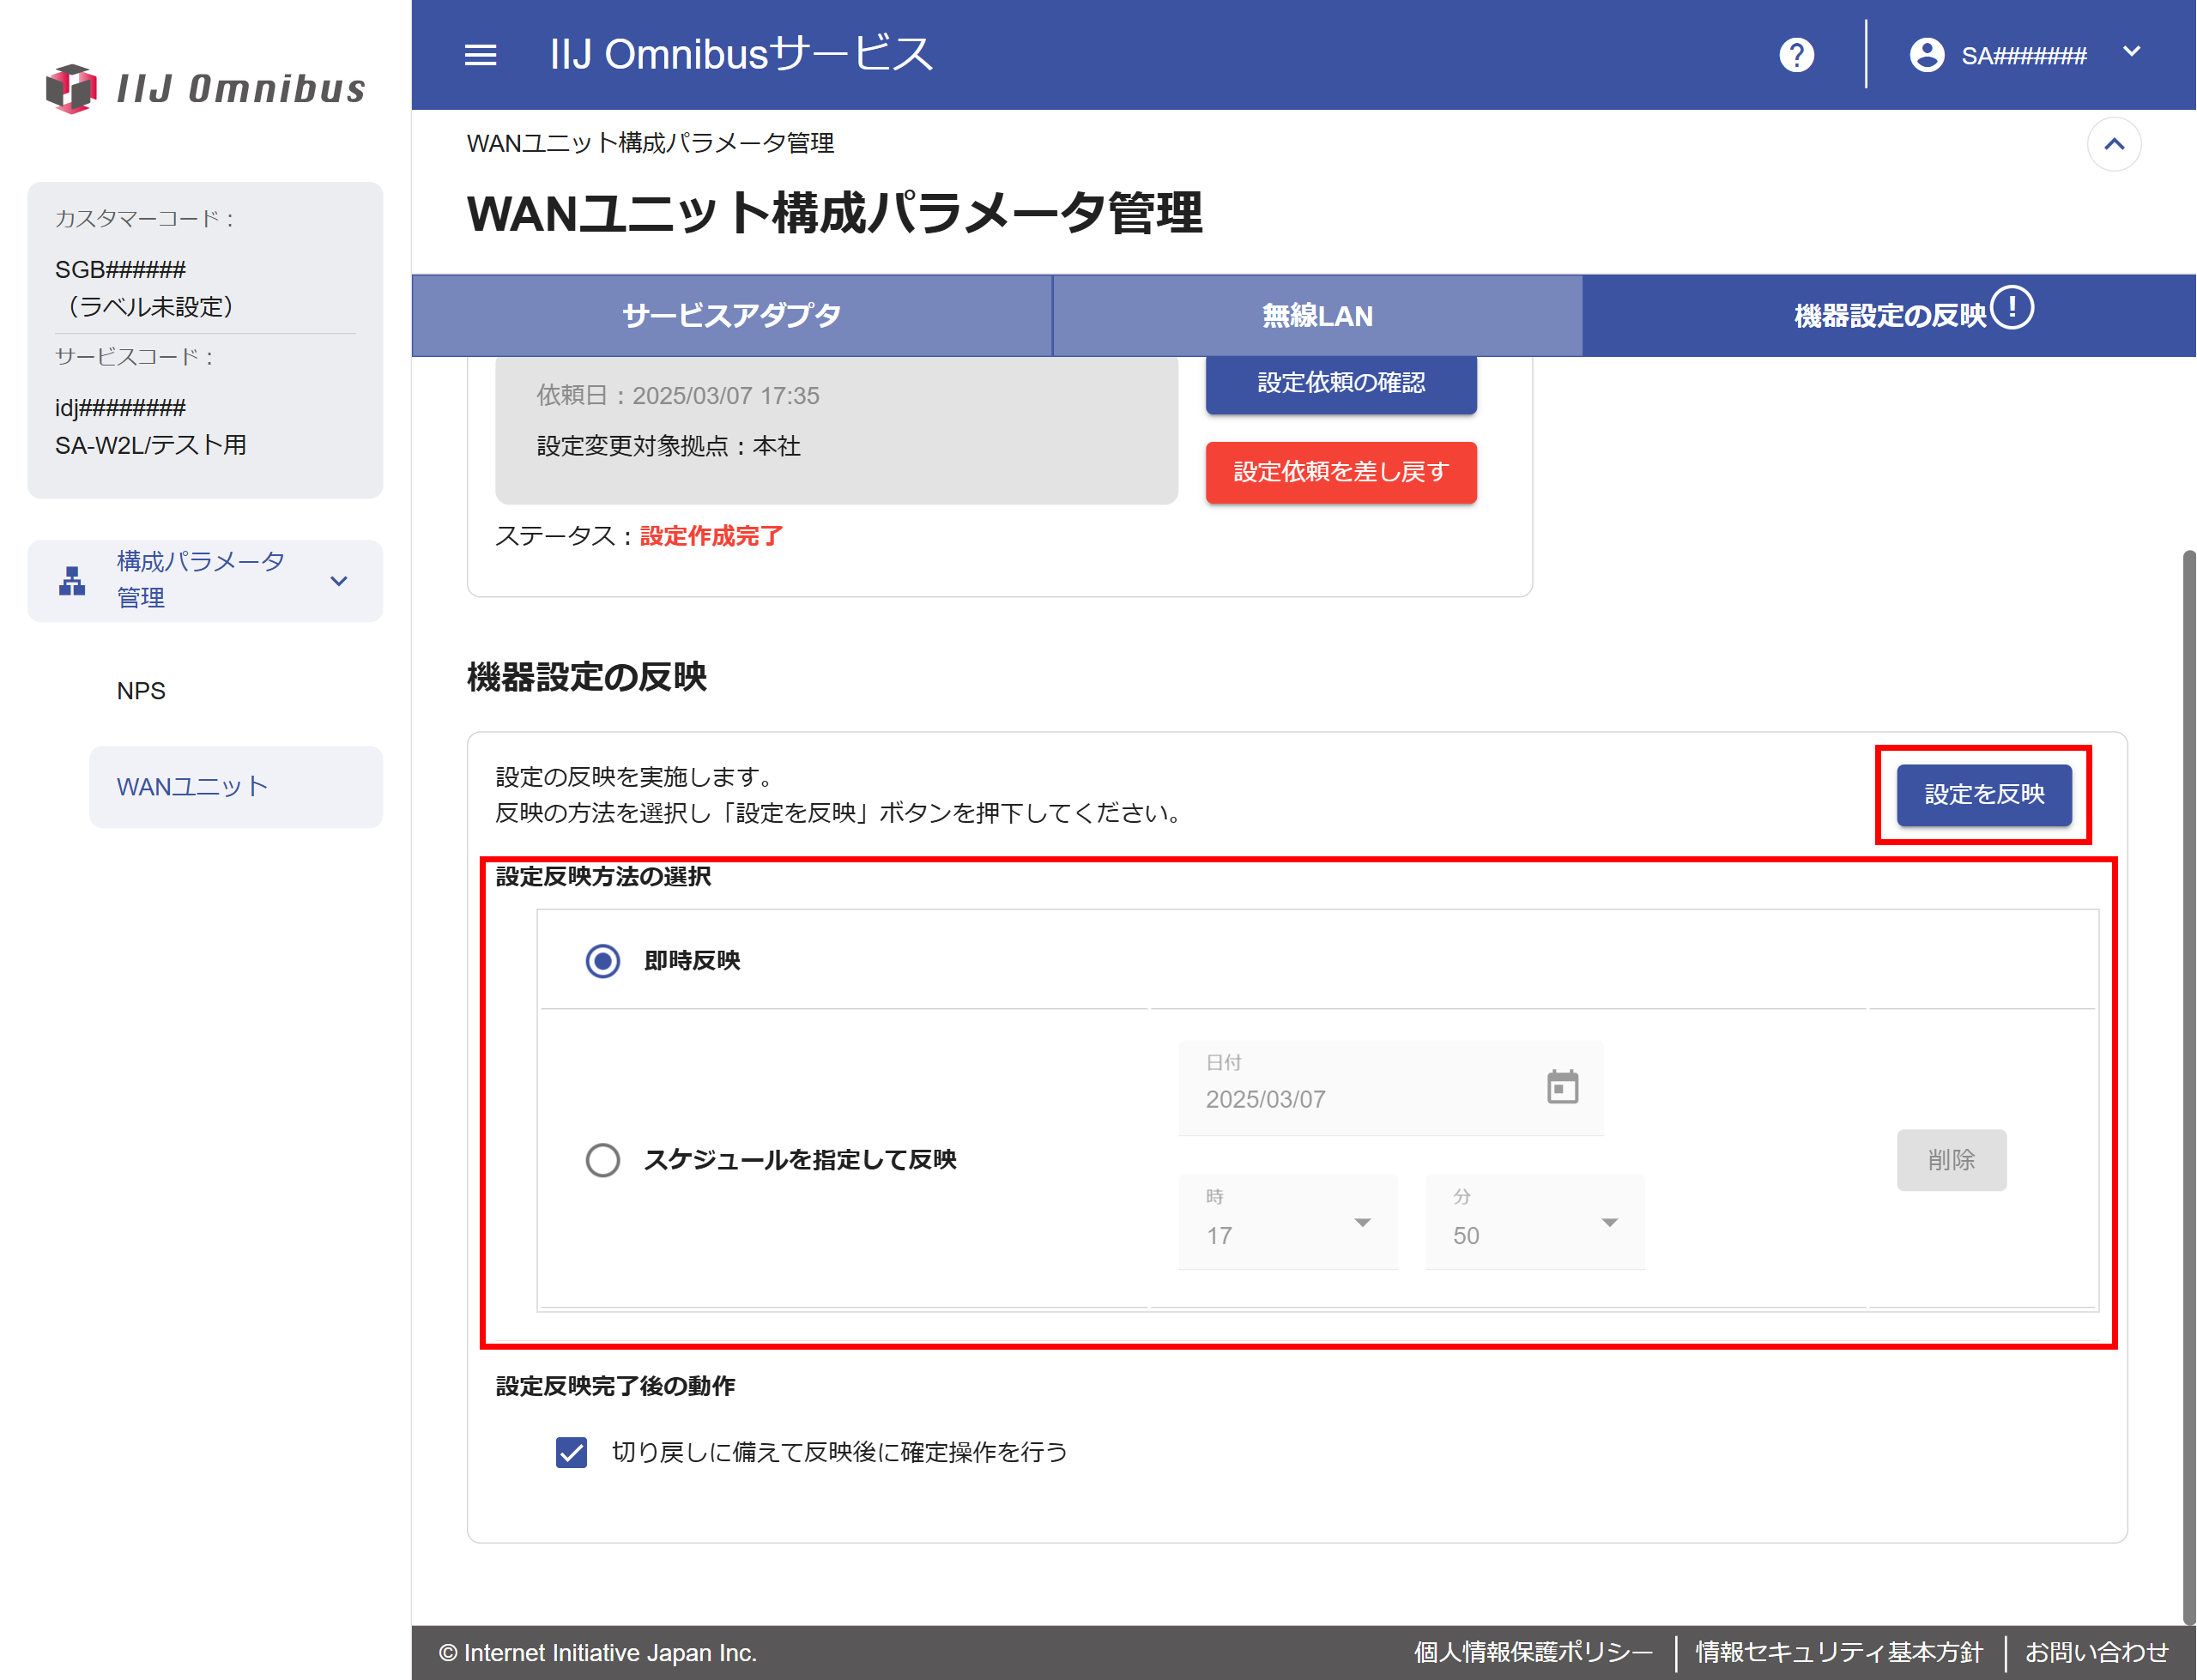The height and width of the screenshot is (1680, 2197).
Task: Click the 設定反映完了後の動作 heading
Action: coord(615,1386)
